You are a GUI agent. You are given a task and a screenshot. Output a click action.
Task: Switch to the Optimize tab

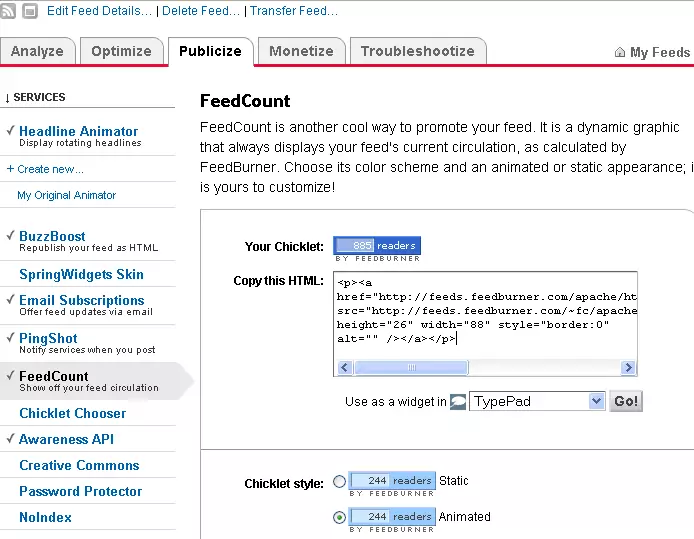coord(121,51)
